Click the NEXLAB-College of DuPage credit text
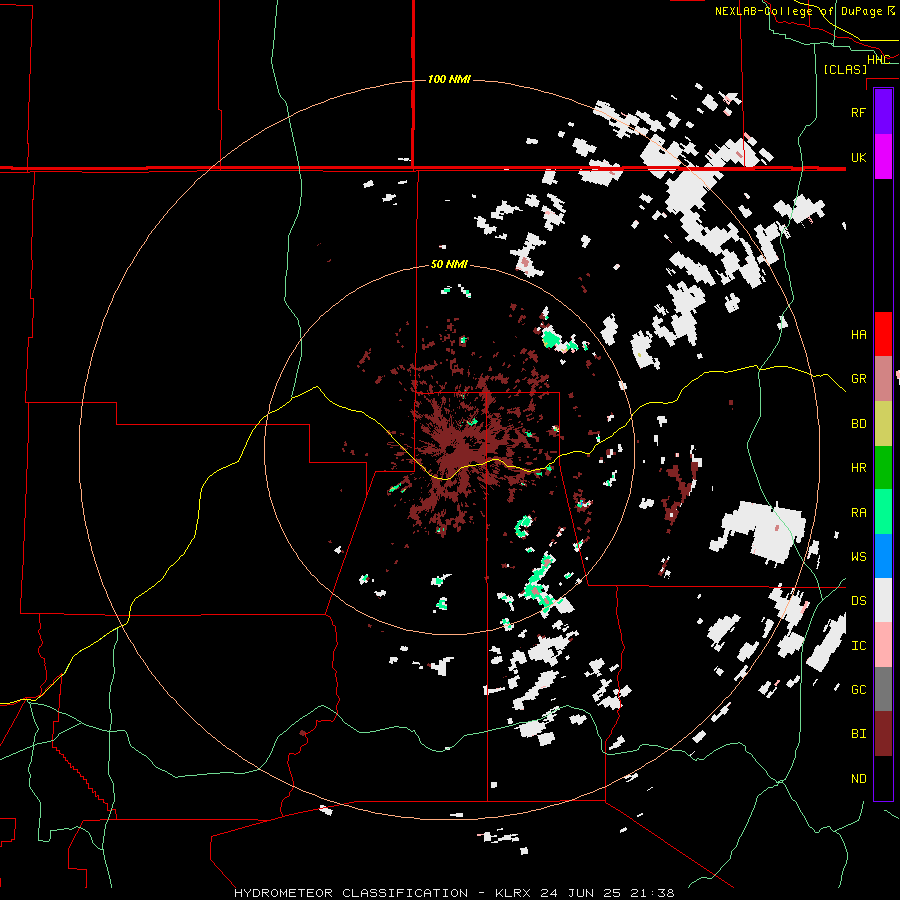 (799, 11)
